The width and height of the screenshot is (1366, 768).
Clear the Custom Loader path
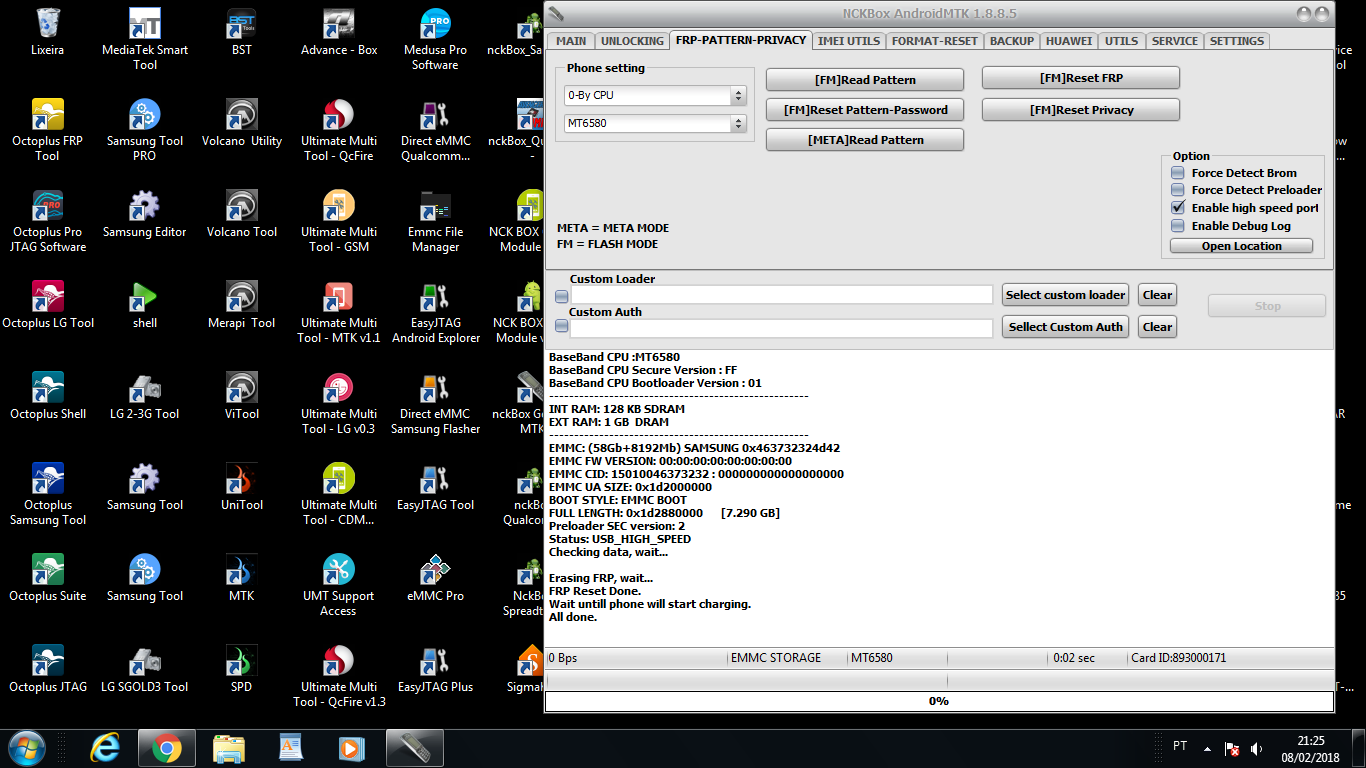[x=1157, y=295]
